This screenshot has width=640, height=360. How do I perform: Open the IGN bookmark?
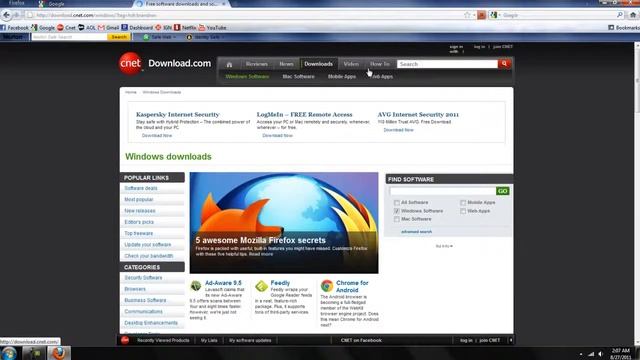click(164, 28)
